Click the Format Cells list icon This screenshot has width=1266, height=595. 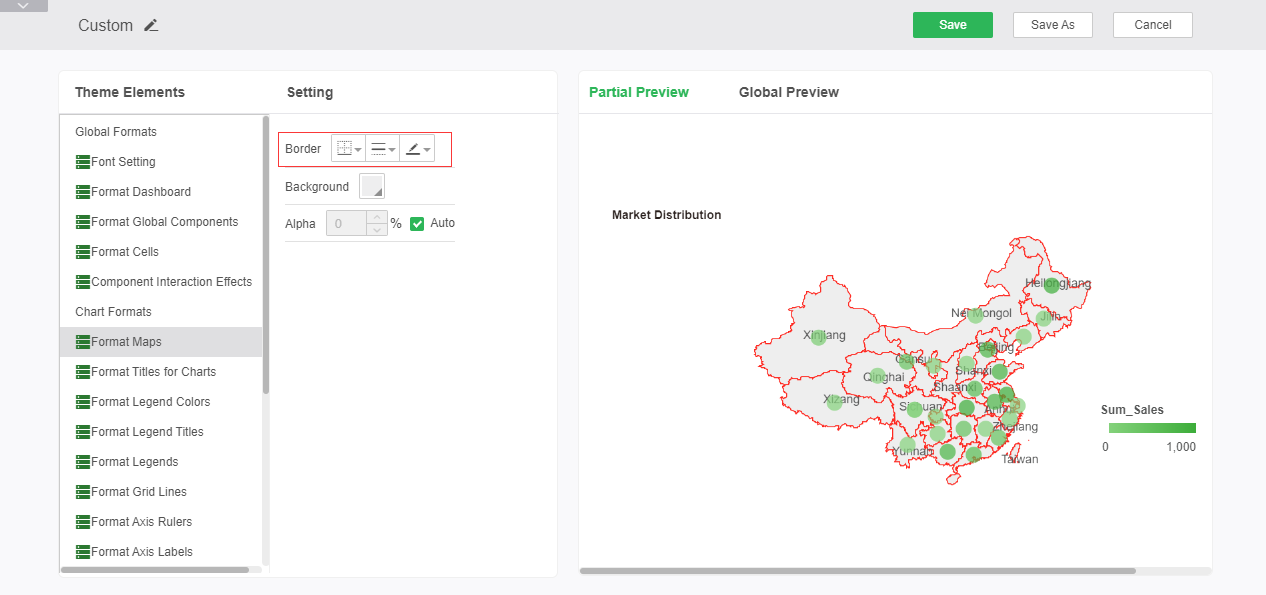point(83,252)
